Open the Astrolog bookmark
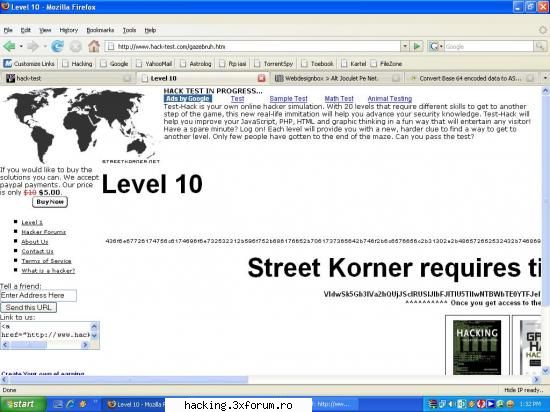Image resolution: width=550 pixels, height=412 pixels. coord(196,64)
